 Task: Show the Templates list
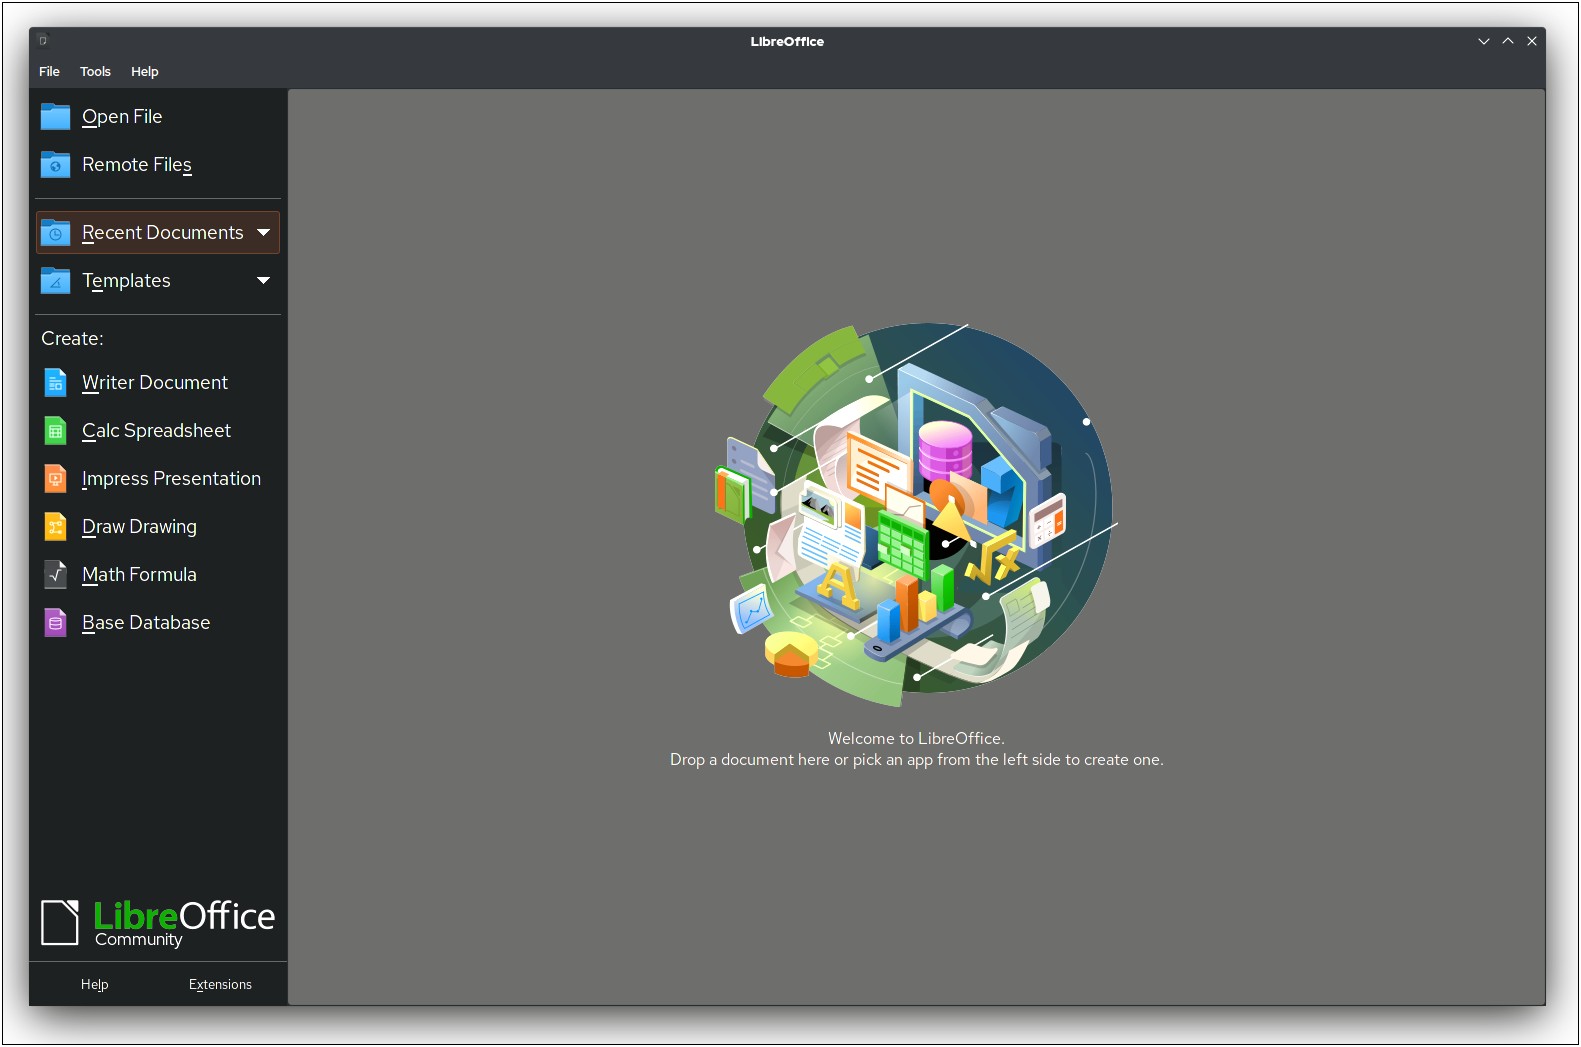[158, 281]
